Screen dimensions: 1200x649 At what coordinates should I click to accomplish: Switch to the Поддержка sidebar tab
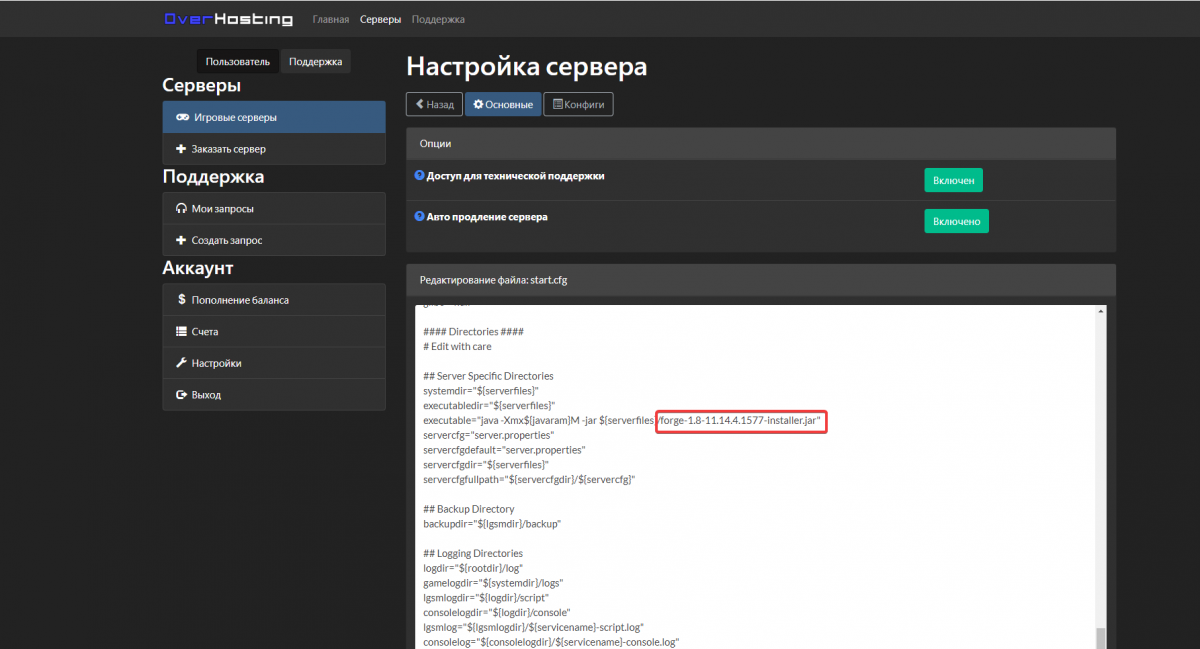tap(315, 62)
